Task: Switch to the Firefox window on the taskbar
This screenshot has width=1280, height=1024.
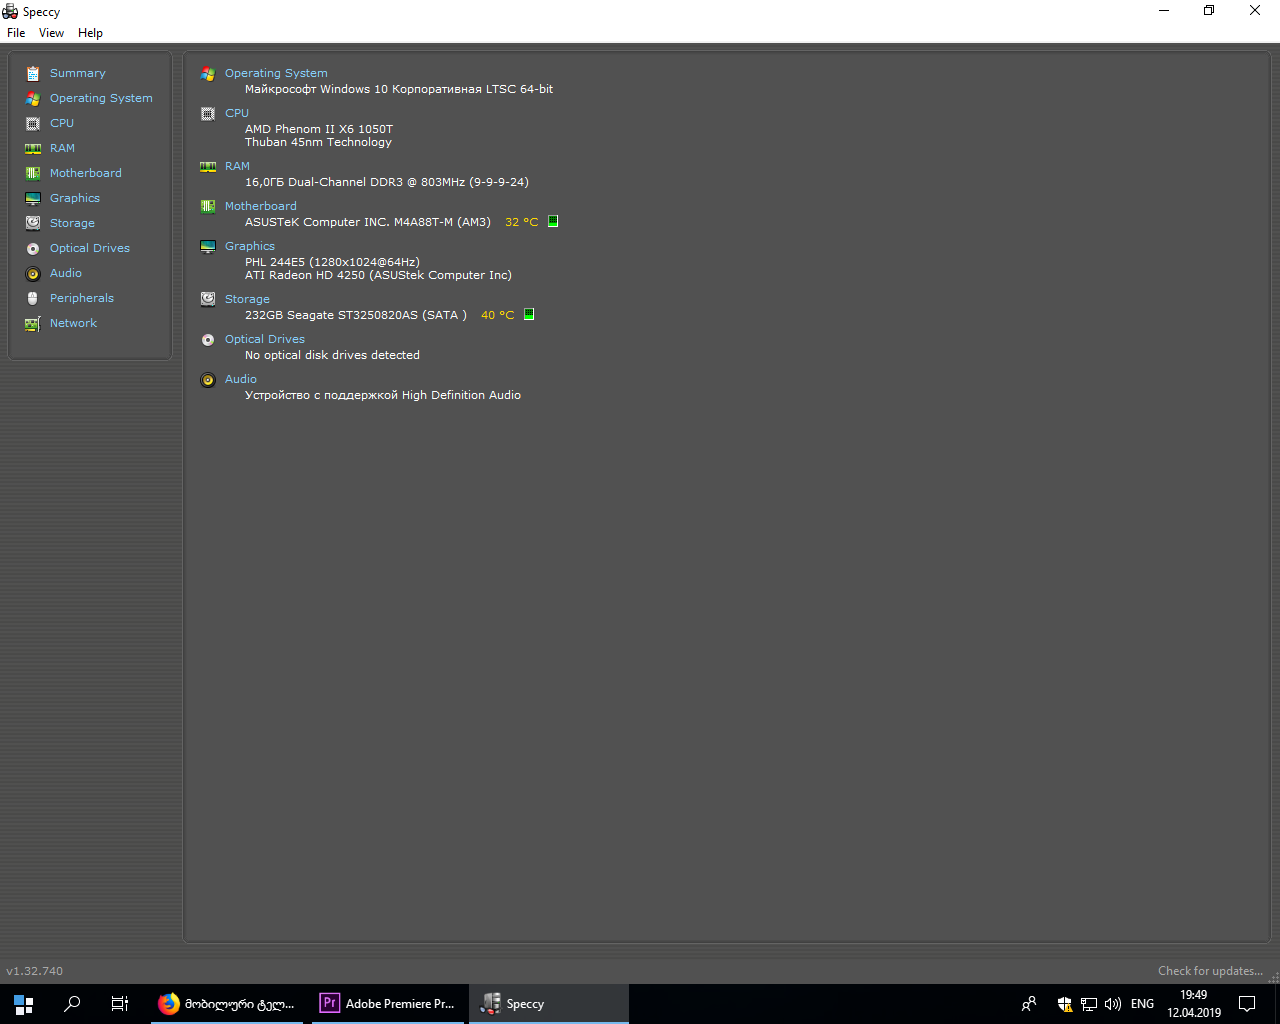Action: 228,1004
